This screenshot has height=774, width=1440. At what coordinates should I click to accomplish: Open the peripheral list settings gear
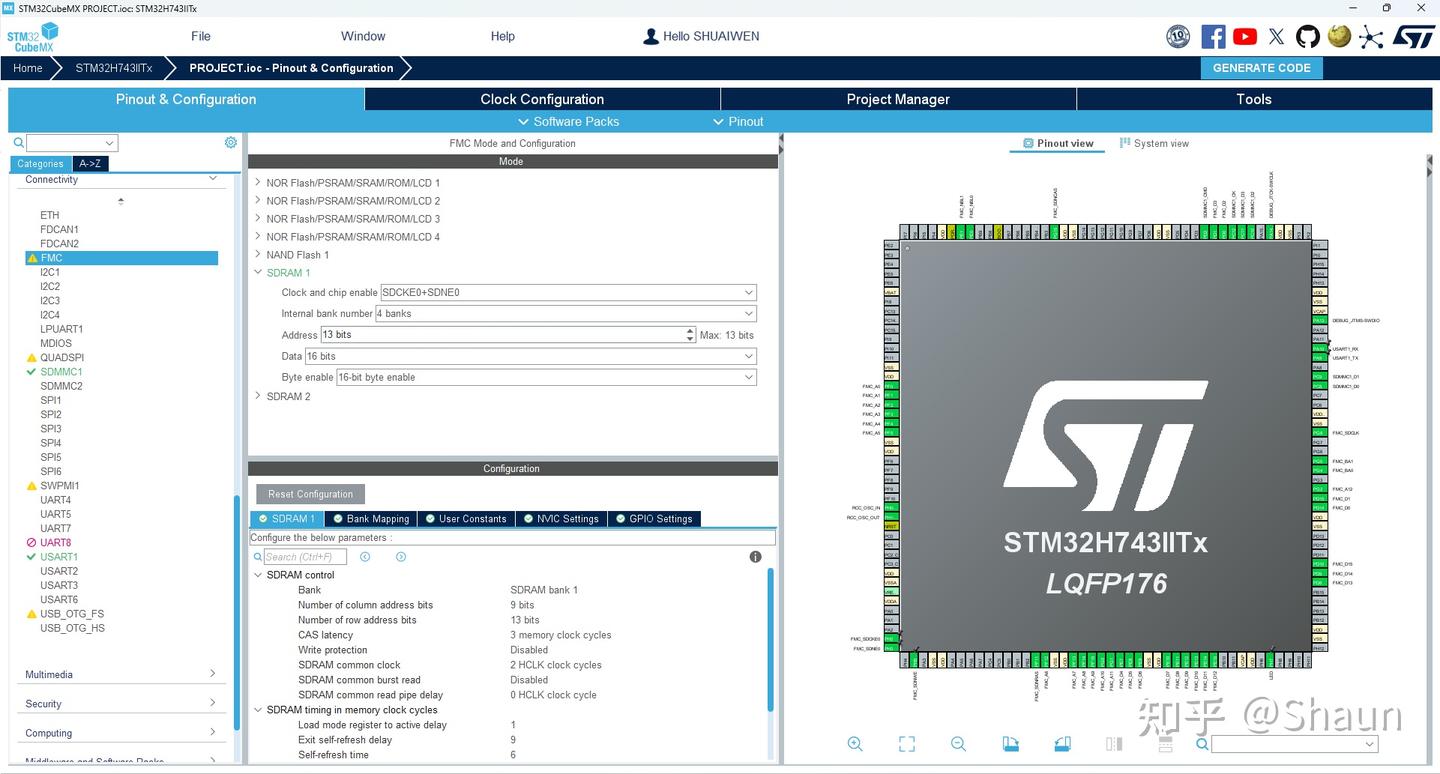231,143
